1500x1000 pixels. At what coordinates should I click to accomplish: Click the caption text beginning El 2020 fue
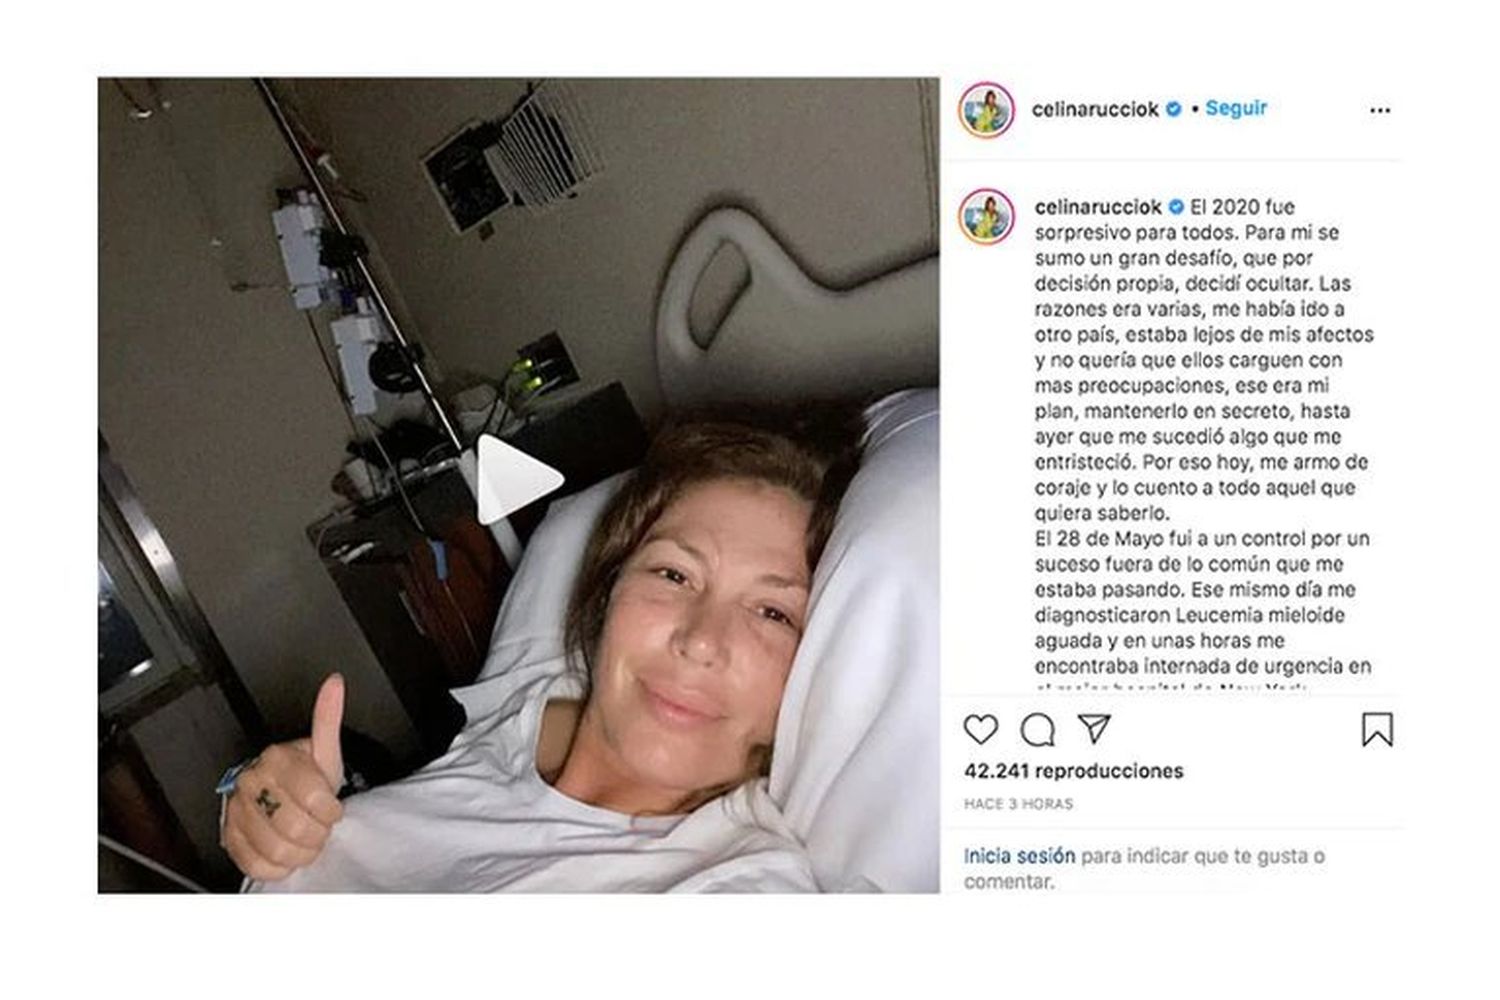click(x=1204, y=360)
